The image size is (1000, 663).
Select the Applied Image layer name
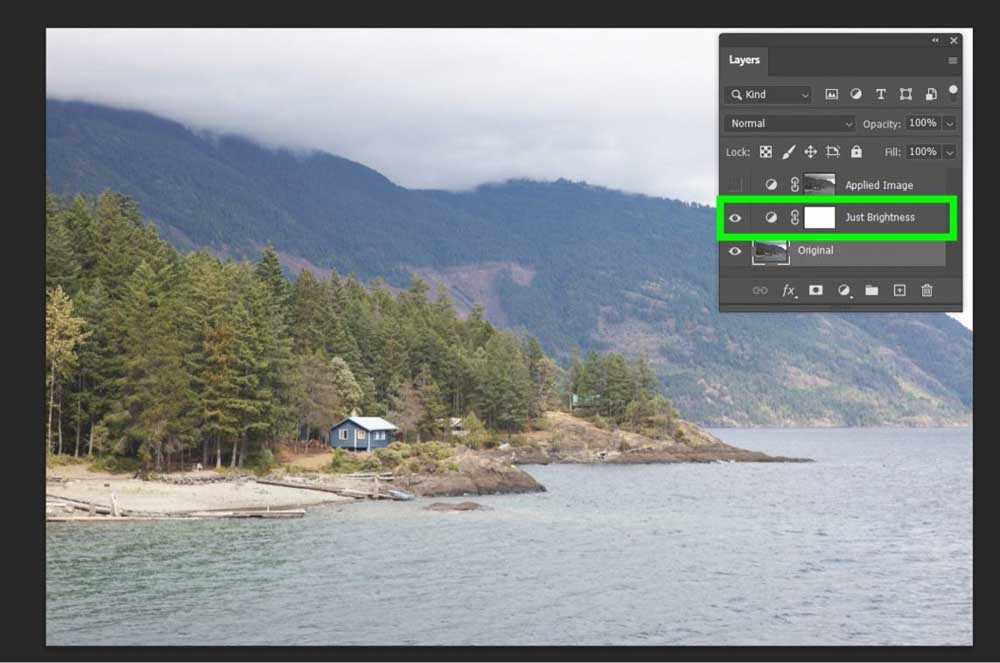pos(879,185)
